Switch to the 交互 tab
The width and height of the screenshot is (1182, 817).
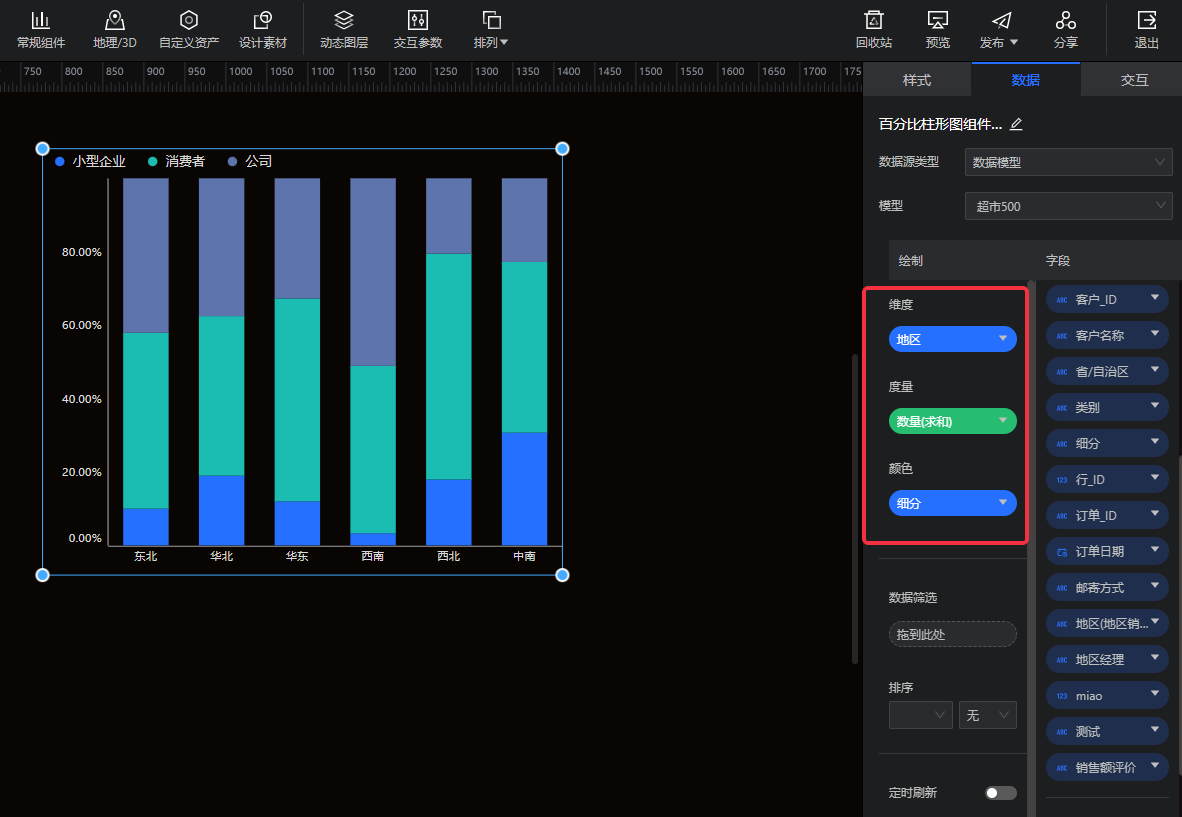1134,80
